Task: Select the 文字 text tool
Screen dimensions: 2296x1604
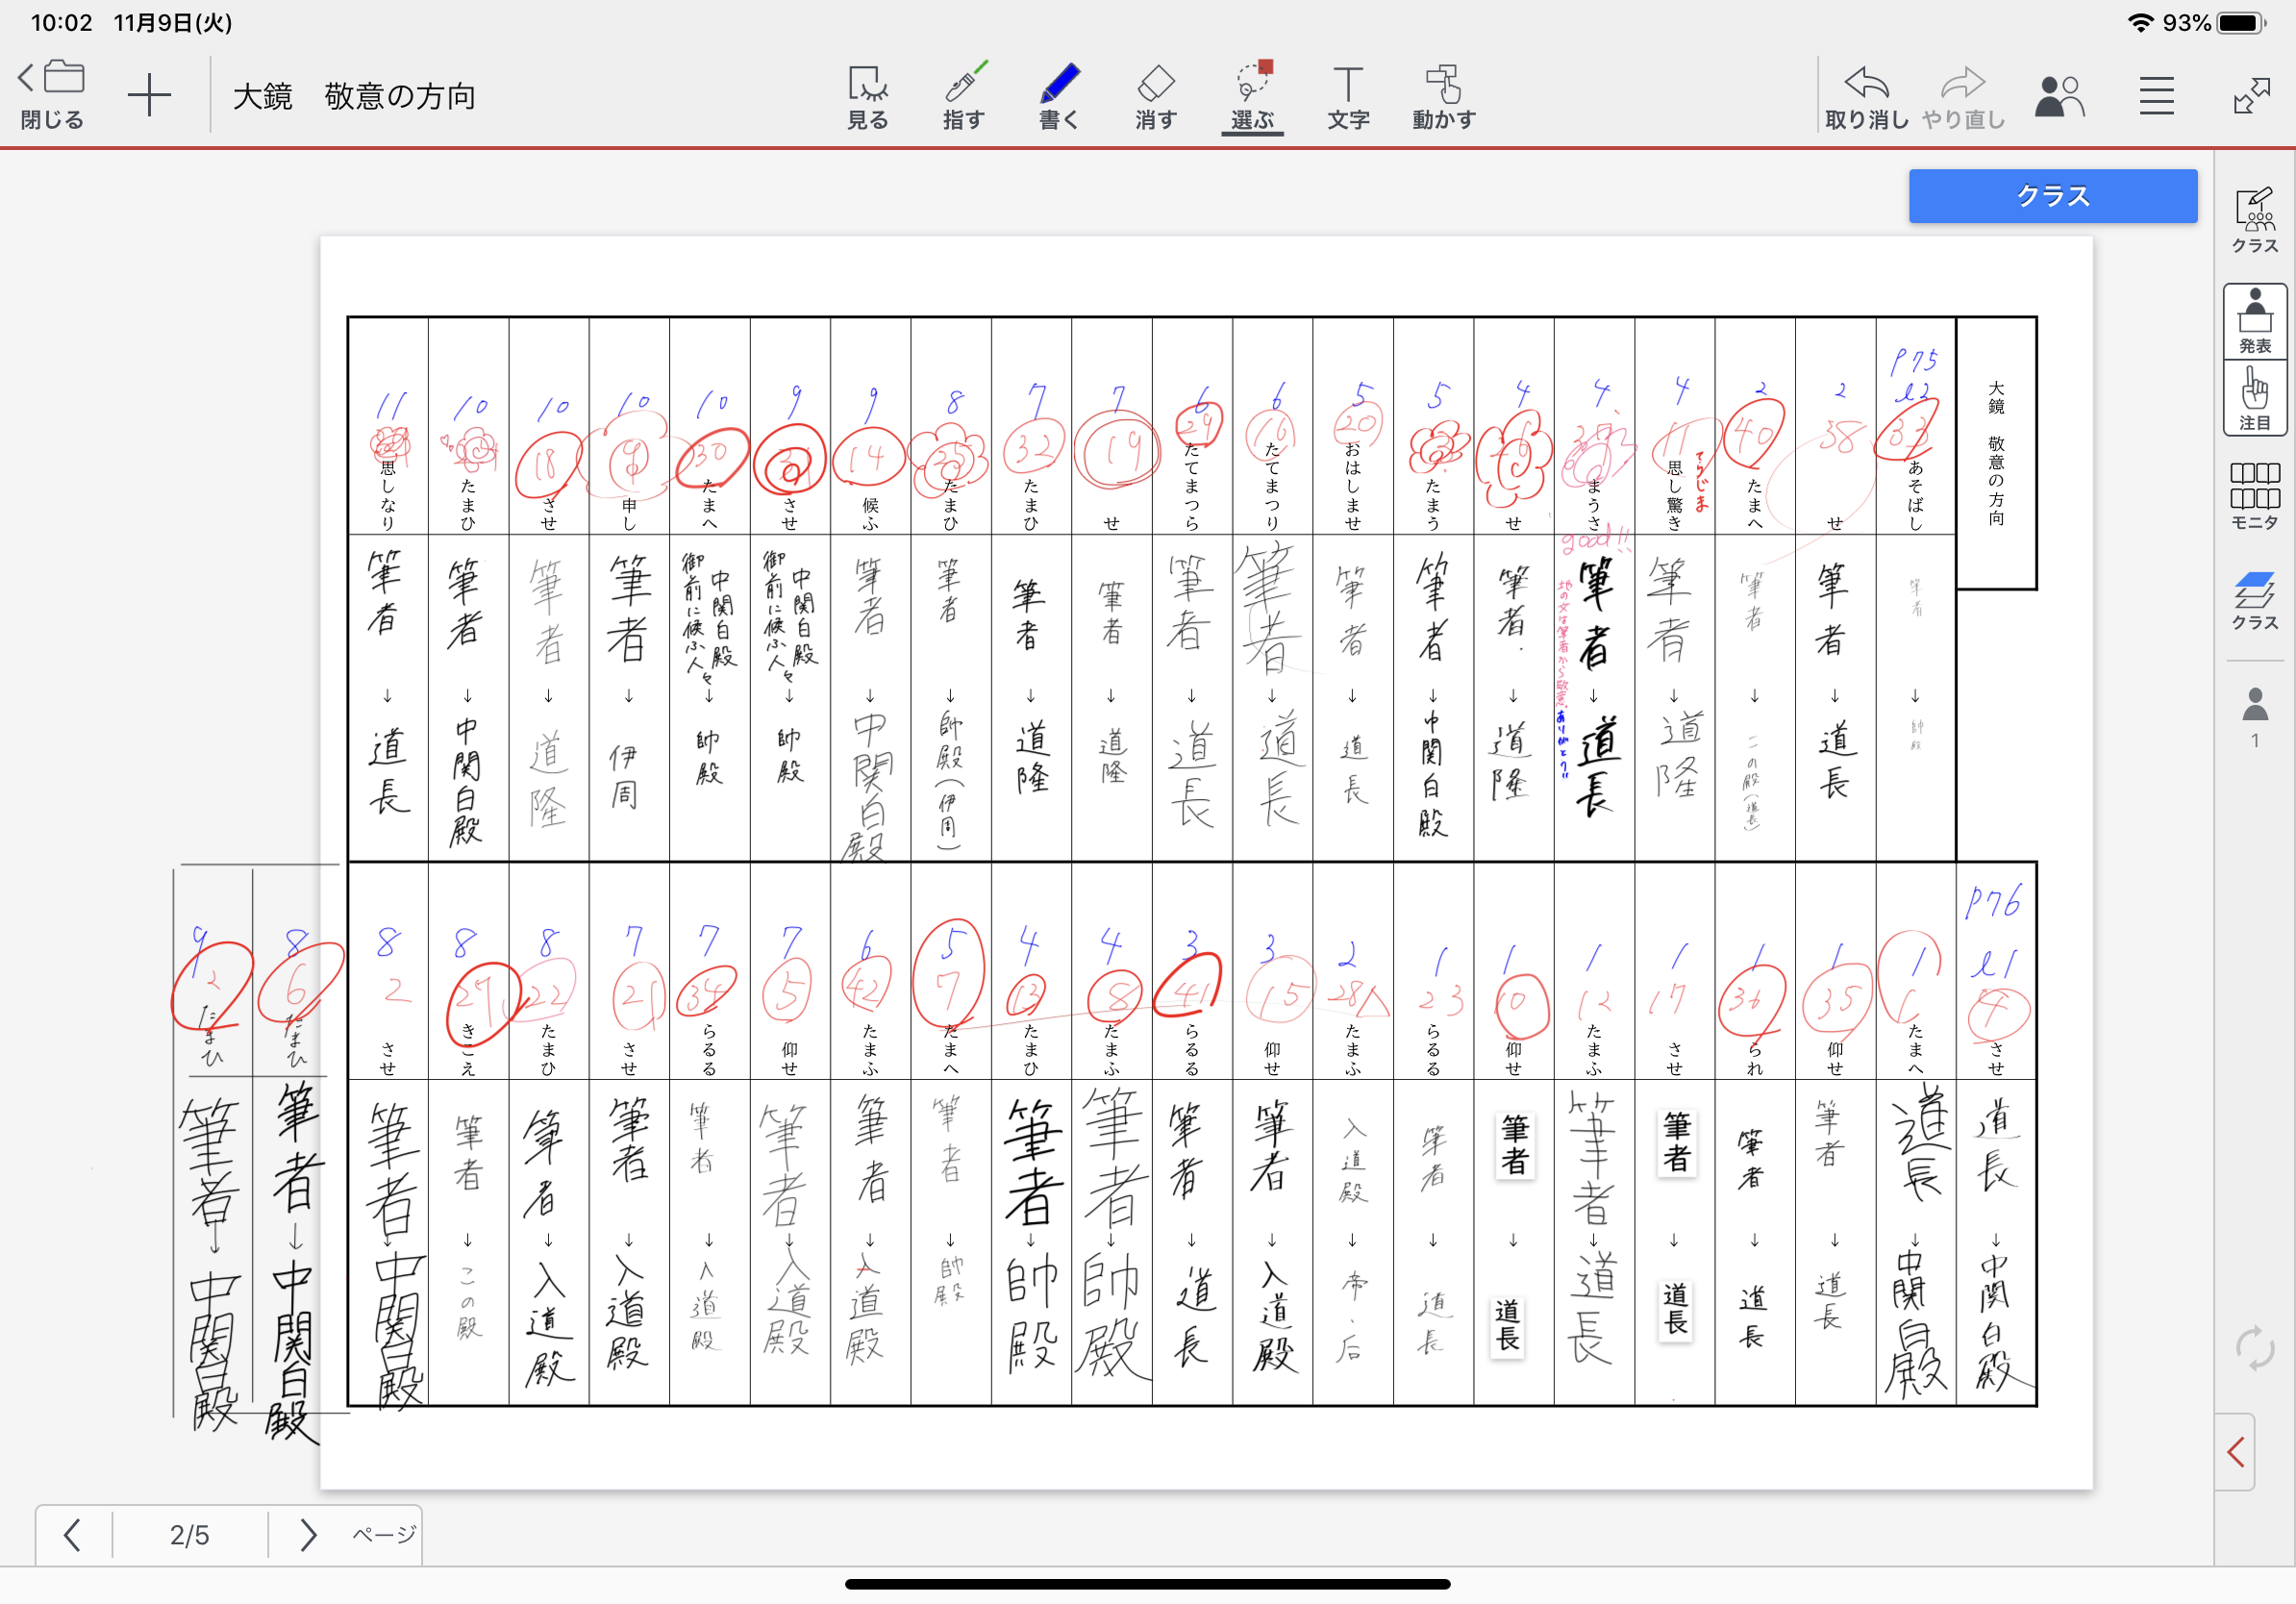Action: 1347,97
